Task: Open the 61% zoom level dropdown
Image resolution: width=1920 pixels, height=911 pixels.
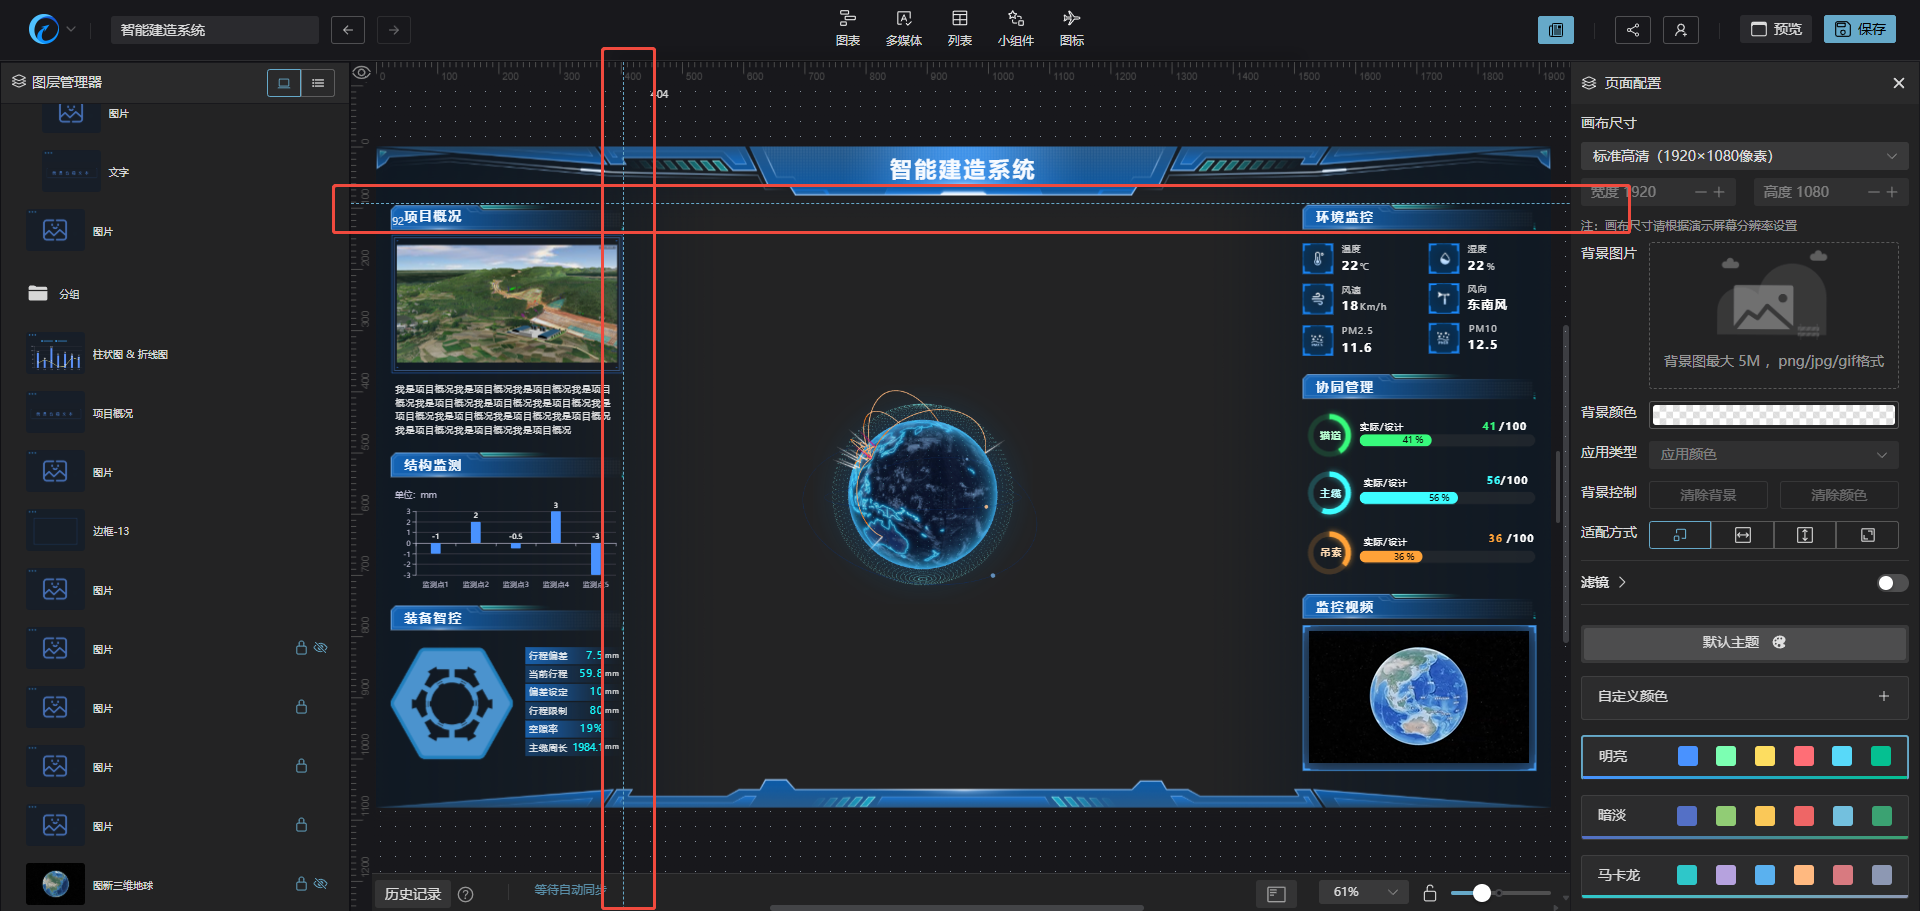Action: [1364, 892]
